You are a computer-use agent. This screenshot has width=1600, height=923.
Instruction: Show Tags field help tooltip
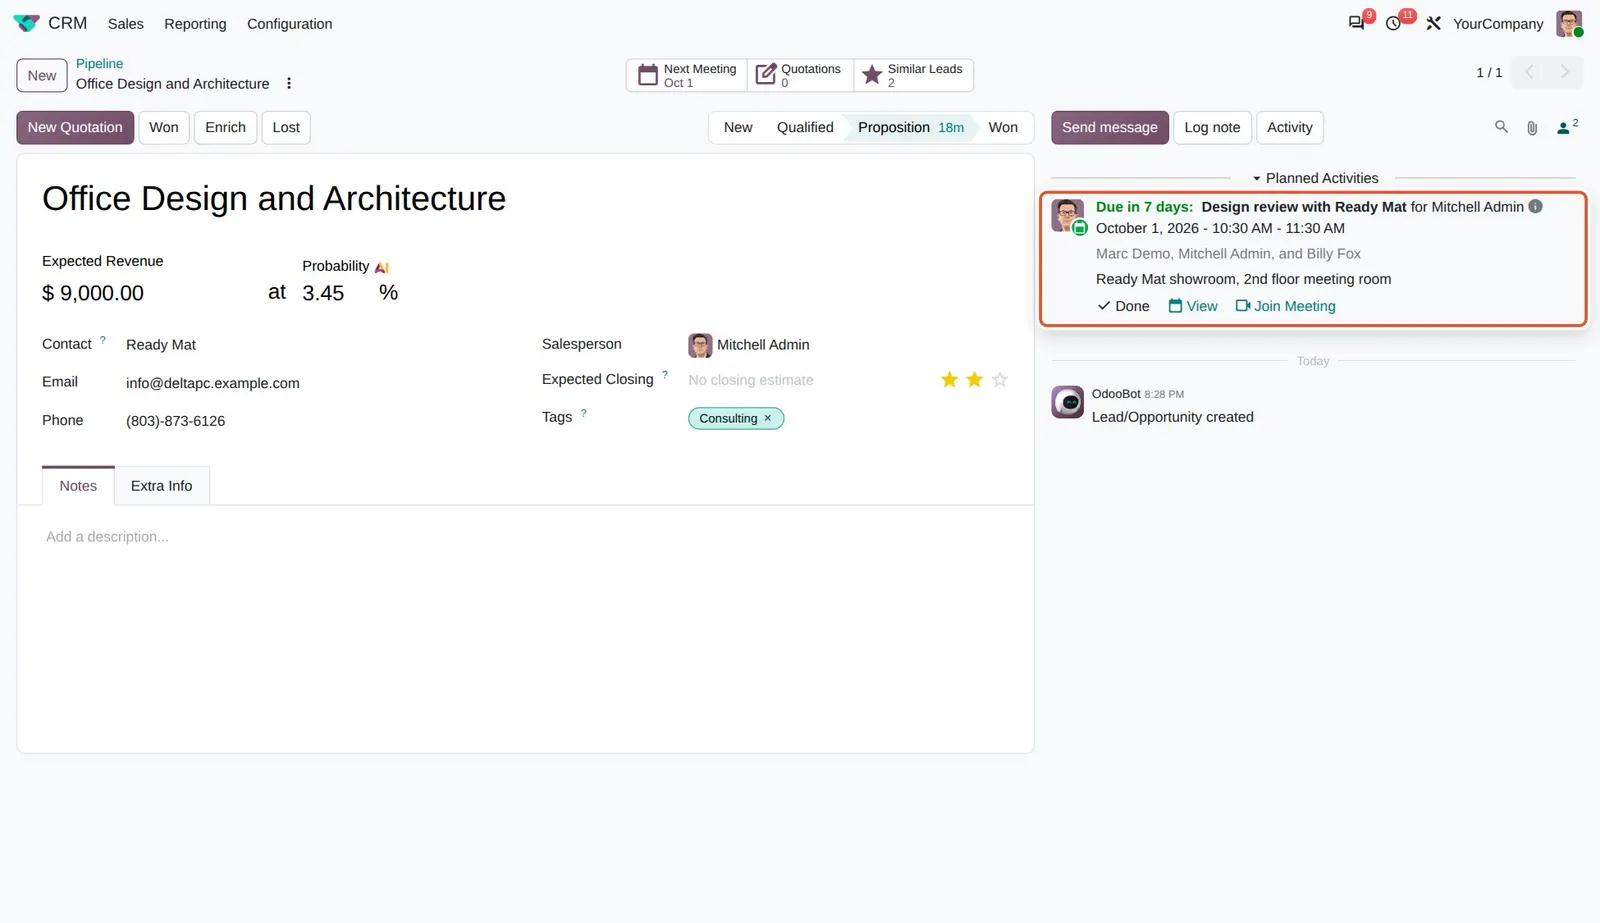click(584, 413)
